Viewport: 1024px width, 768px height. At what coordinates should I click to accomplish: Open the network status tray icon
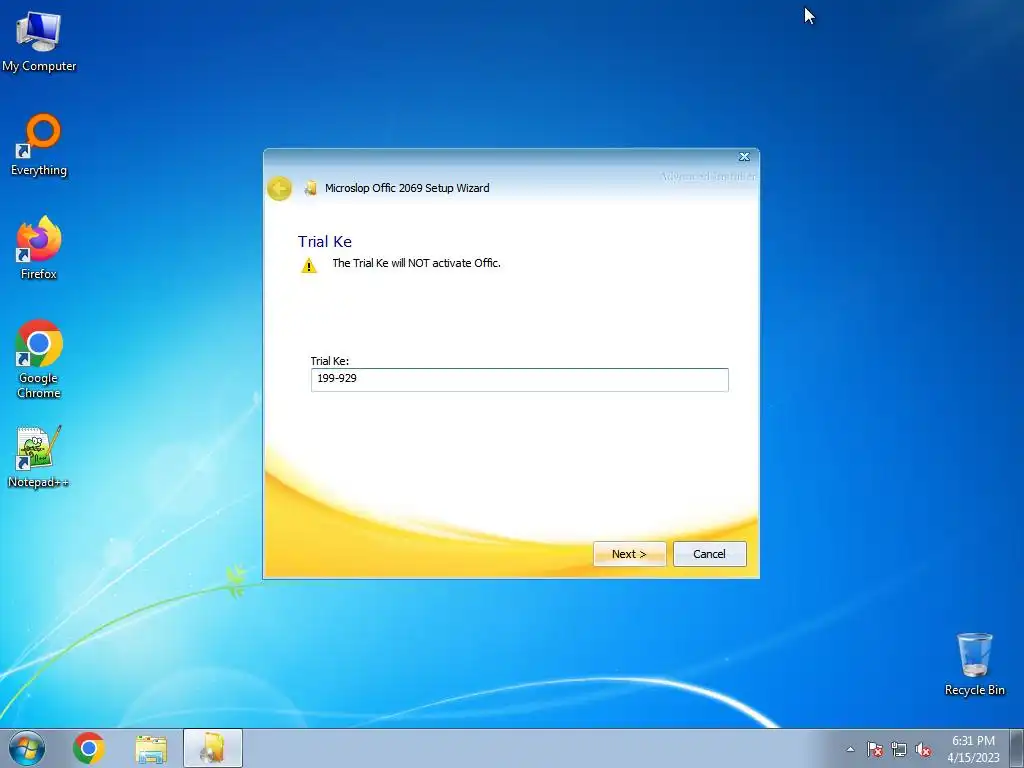[899, 749]
